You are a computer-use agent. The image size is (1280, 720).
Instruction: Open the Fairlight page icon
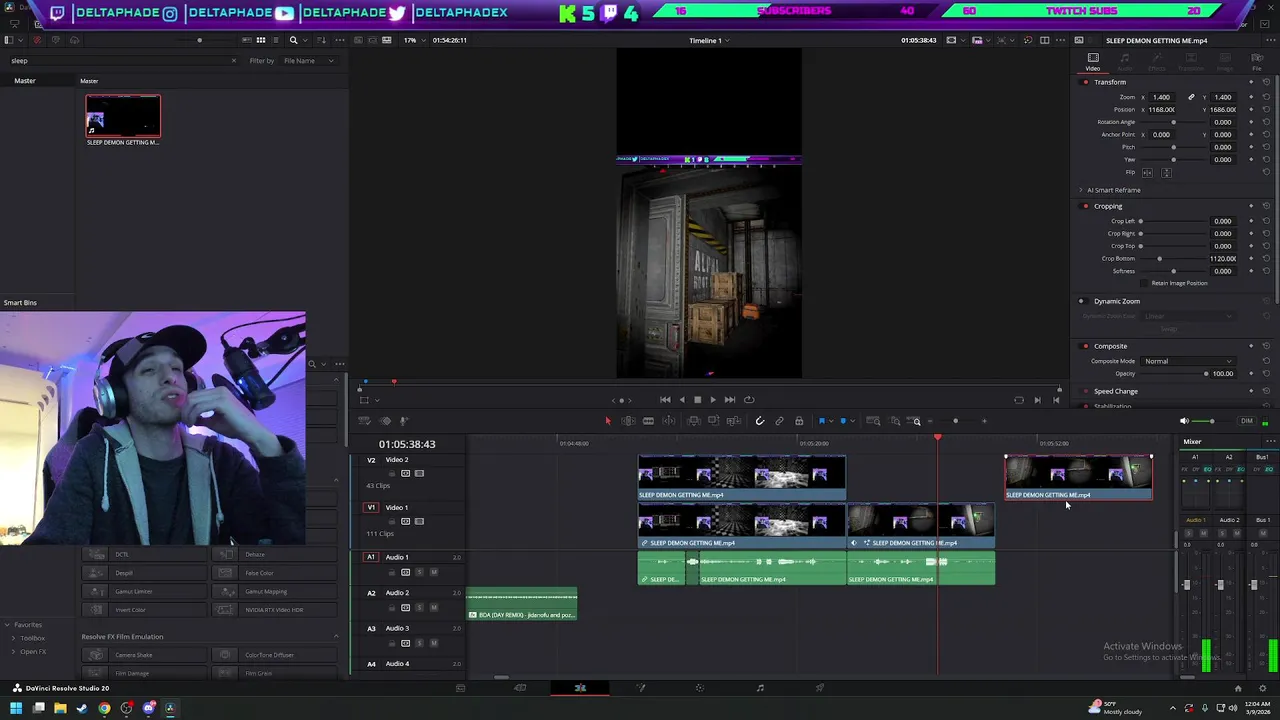pos(760,688)
